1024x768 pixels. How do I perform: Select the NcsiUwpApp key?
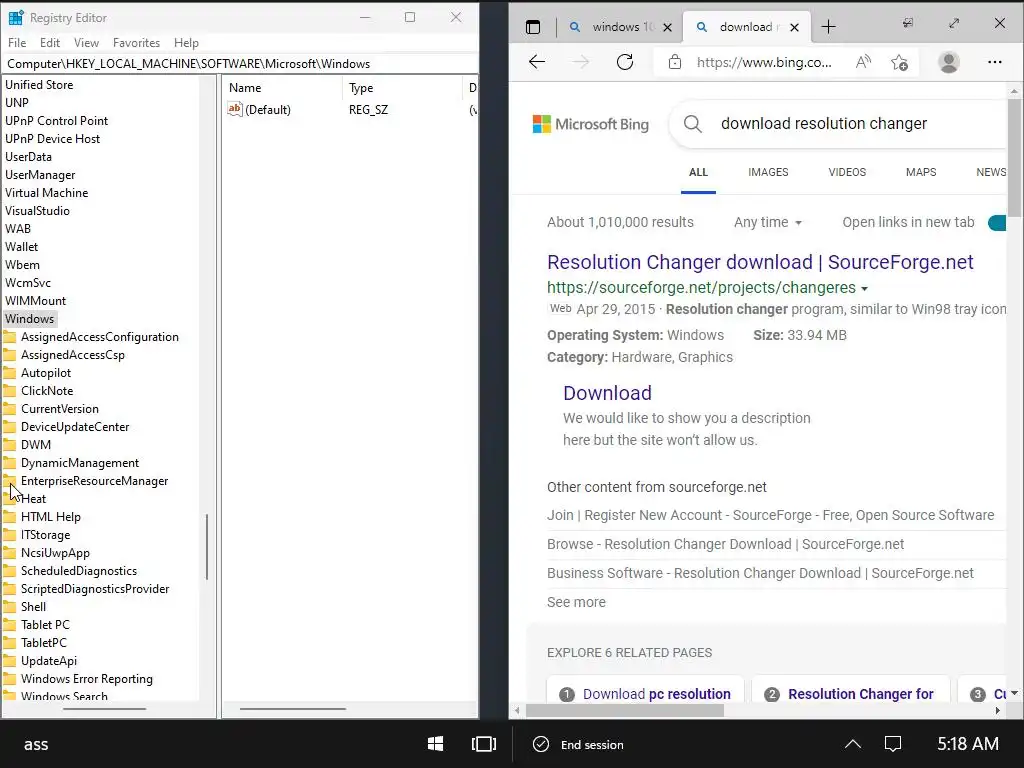pyautogui.click(x=55, y=552)
